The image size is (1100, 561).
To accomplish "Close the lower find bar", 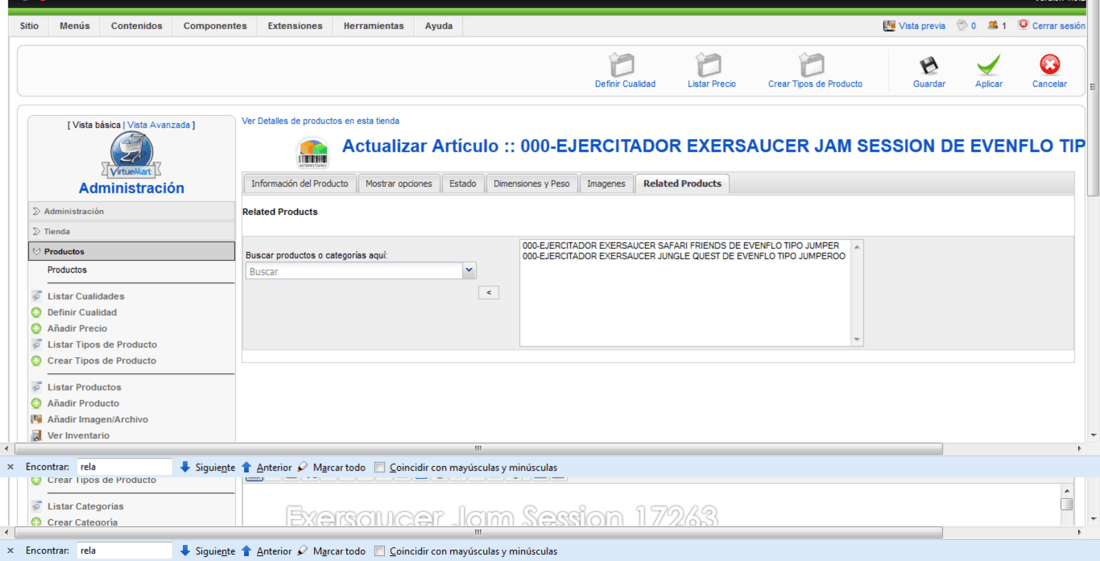I will (11, 551).
